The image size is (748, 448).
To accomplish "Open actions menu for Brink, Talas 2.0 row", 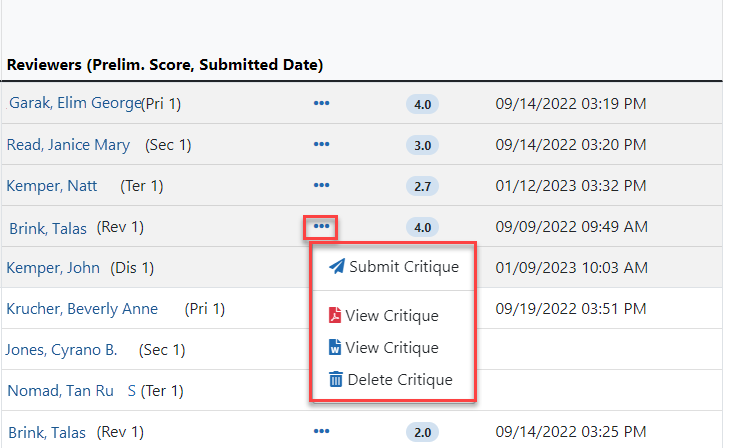I will pyautogui.click(x=321, y=431).
